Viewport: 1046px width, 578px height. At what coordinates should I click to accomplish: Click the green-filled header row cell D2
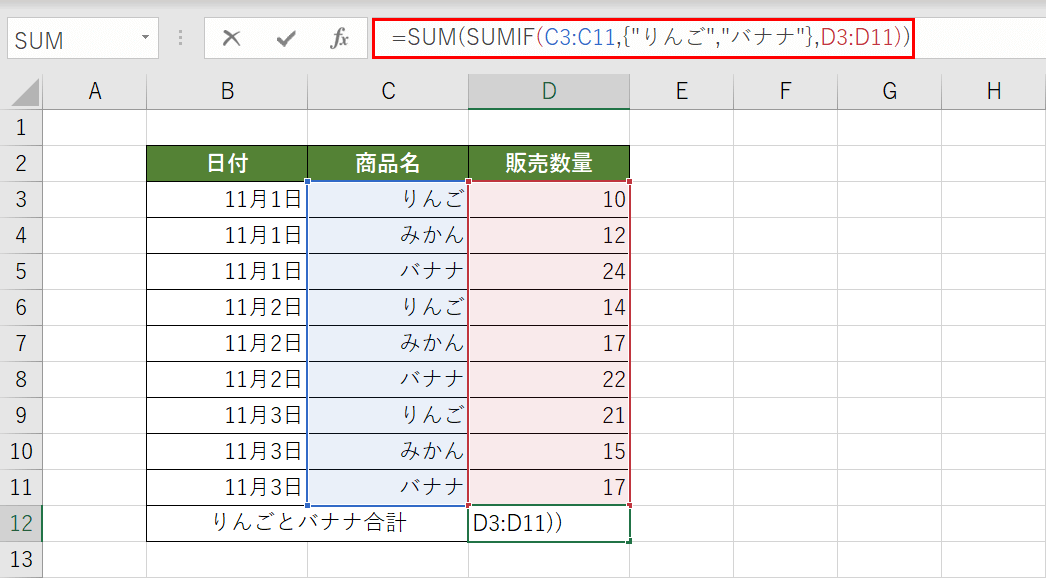[548, 163]
